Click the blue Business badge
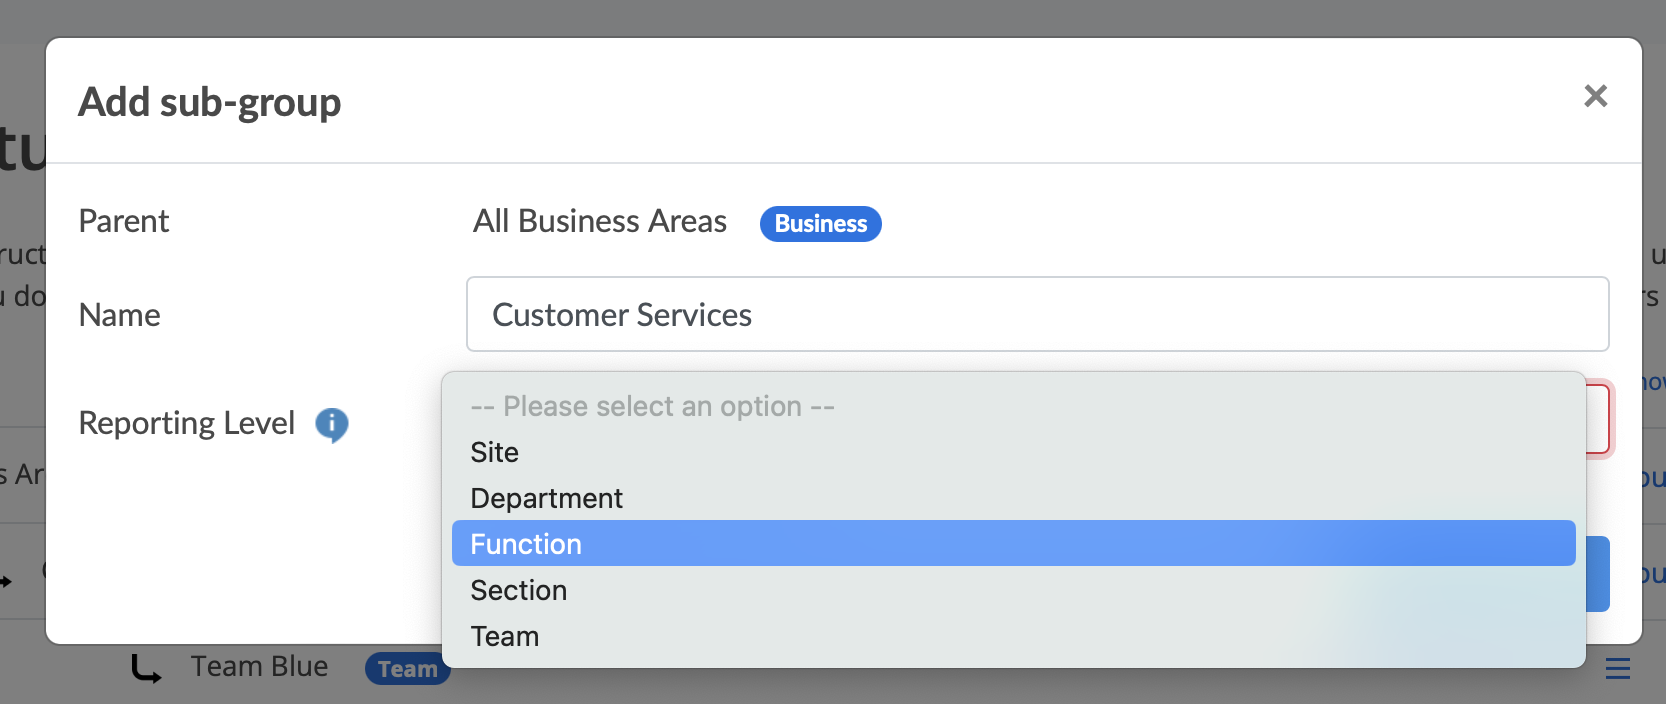The height and width of the screenshot is (704, 1666). (x=820, y=224)
